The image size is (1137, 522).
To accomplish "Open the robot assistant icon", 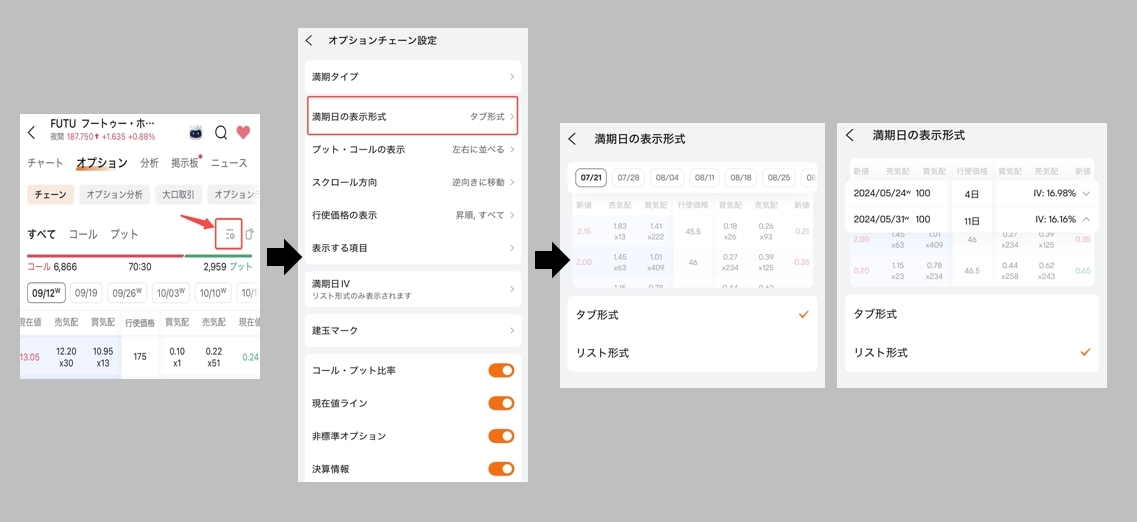I will (x=197, y=132).
